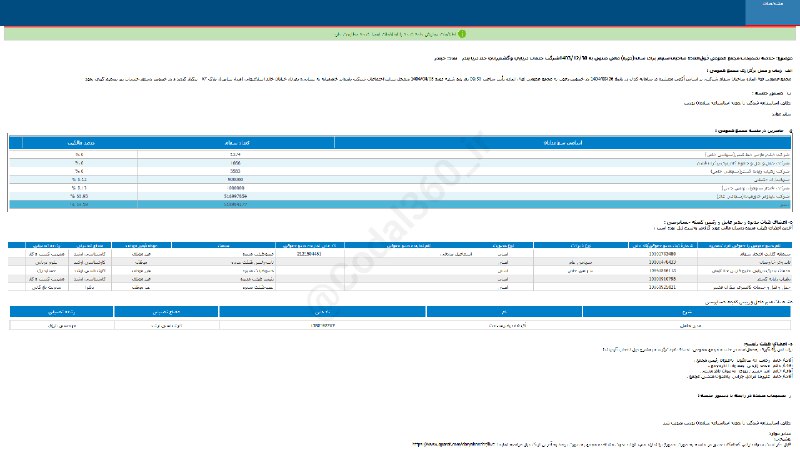Click the green info icon in the notice bar

click(x=462, y=34)
